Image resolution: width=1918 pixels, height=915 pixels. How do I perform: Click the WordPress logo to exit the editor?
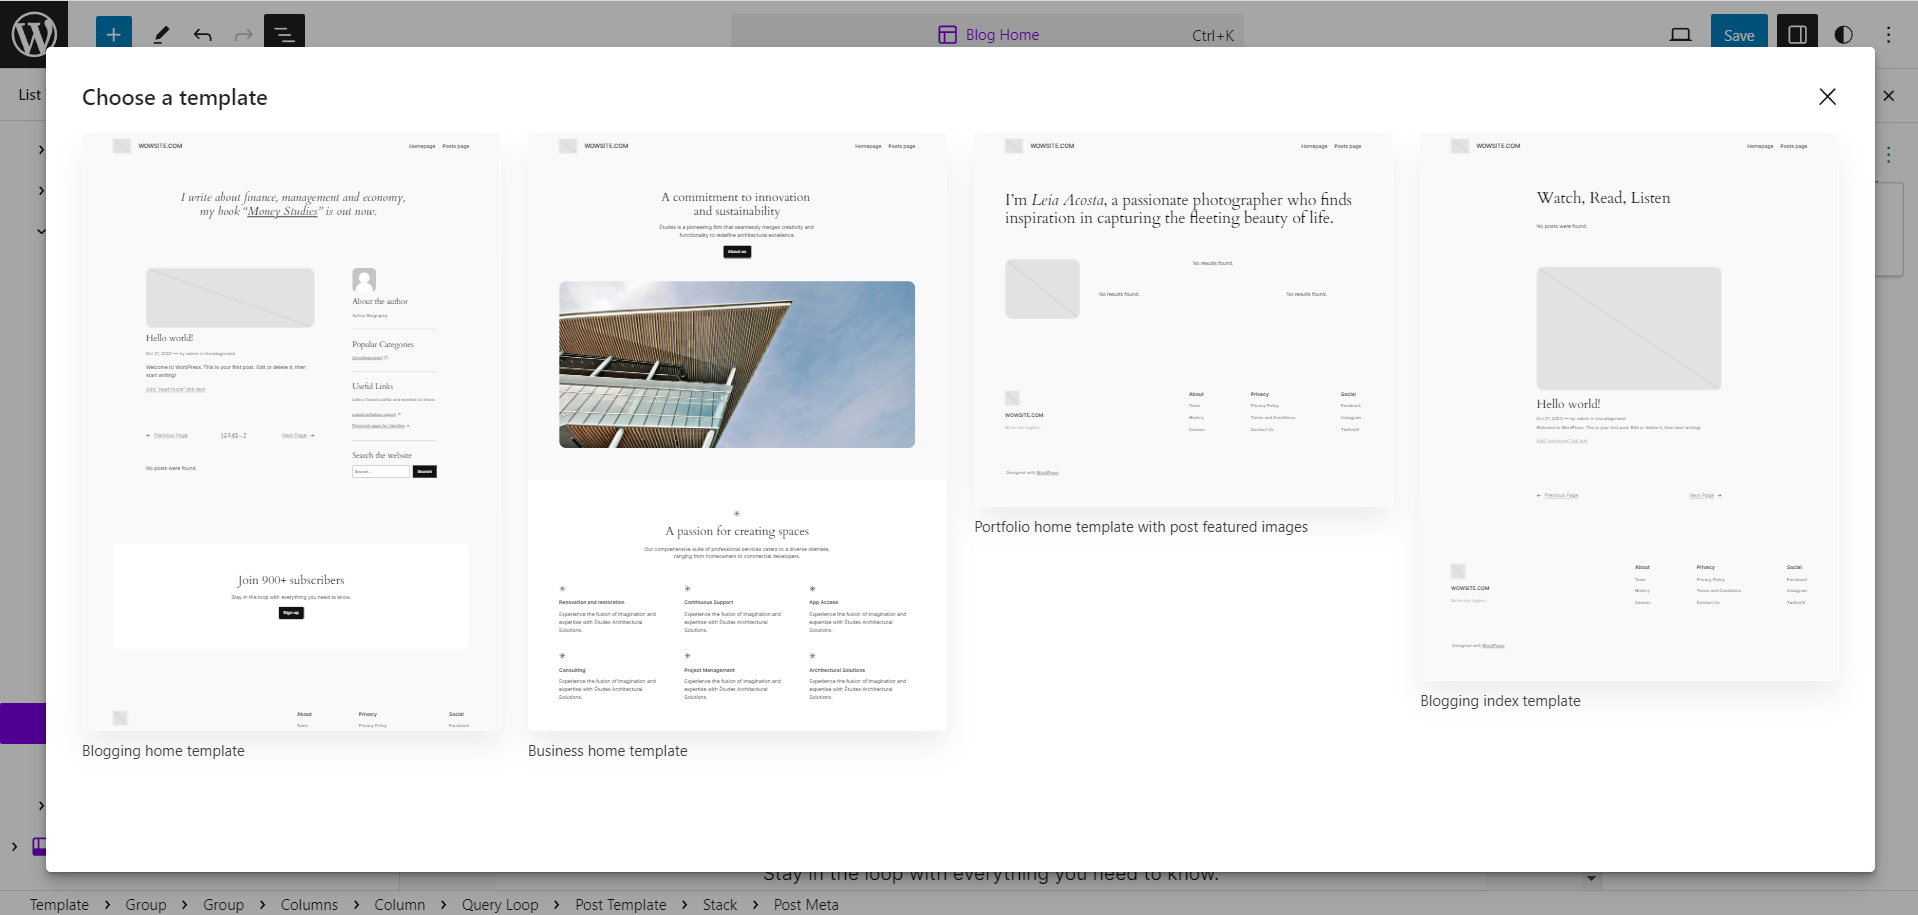tap(36, 33)
